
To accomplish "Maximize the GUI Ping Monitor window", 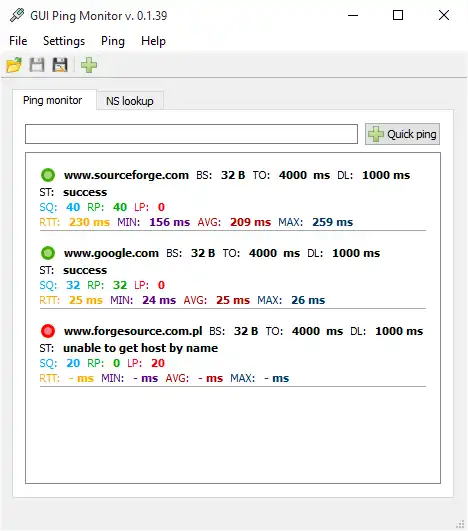I will [x=398, y=15].
